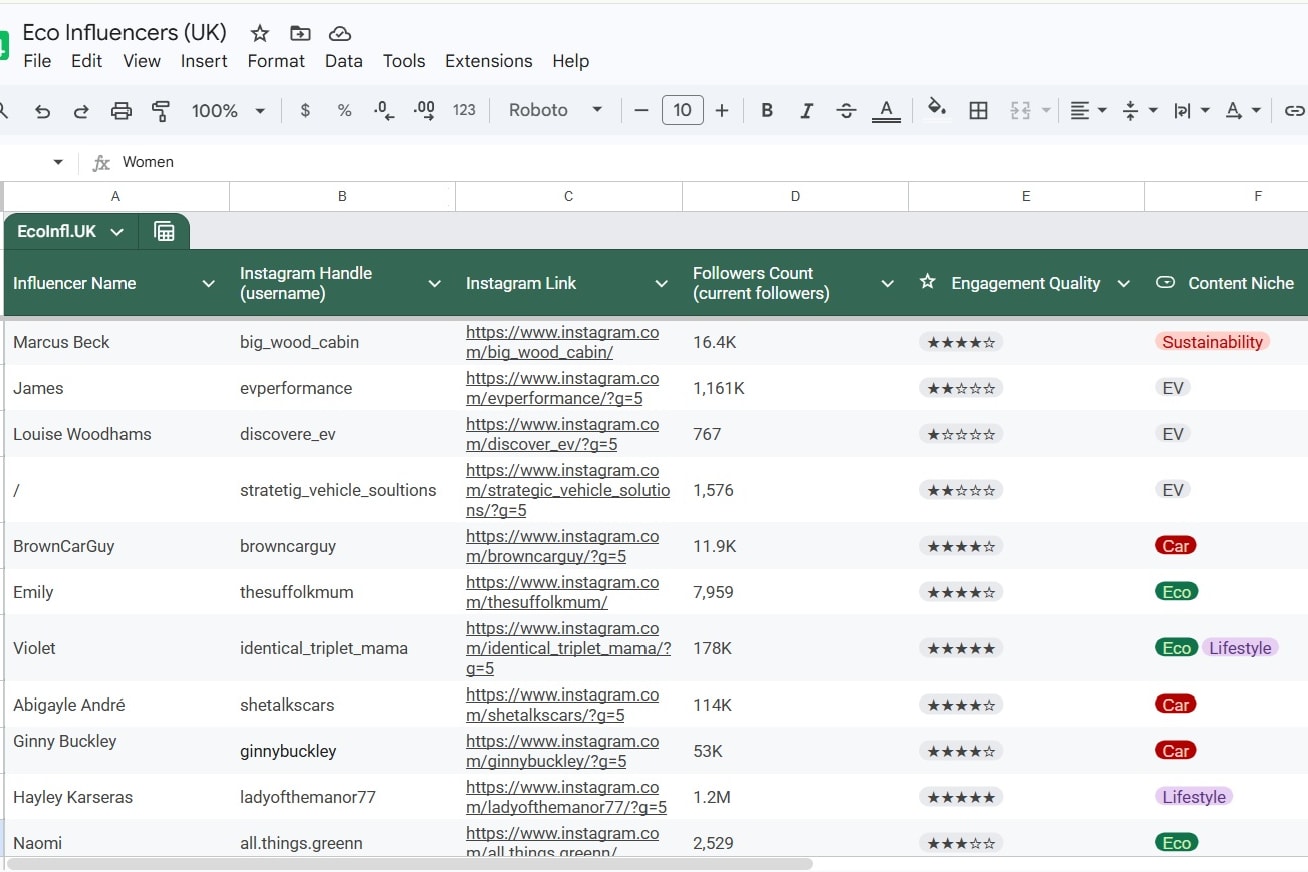1308x872 pixels.
Task: Click star rating in Hayley Karseras row
Action: click(x=961, y=797)
